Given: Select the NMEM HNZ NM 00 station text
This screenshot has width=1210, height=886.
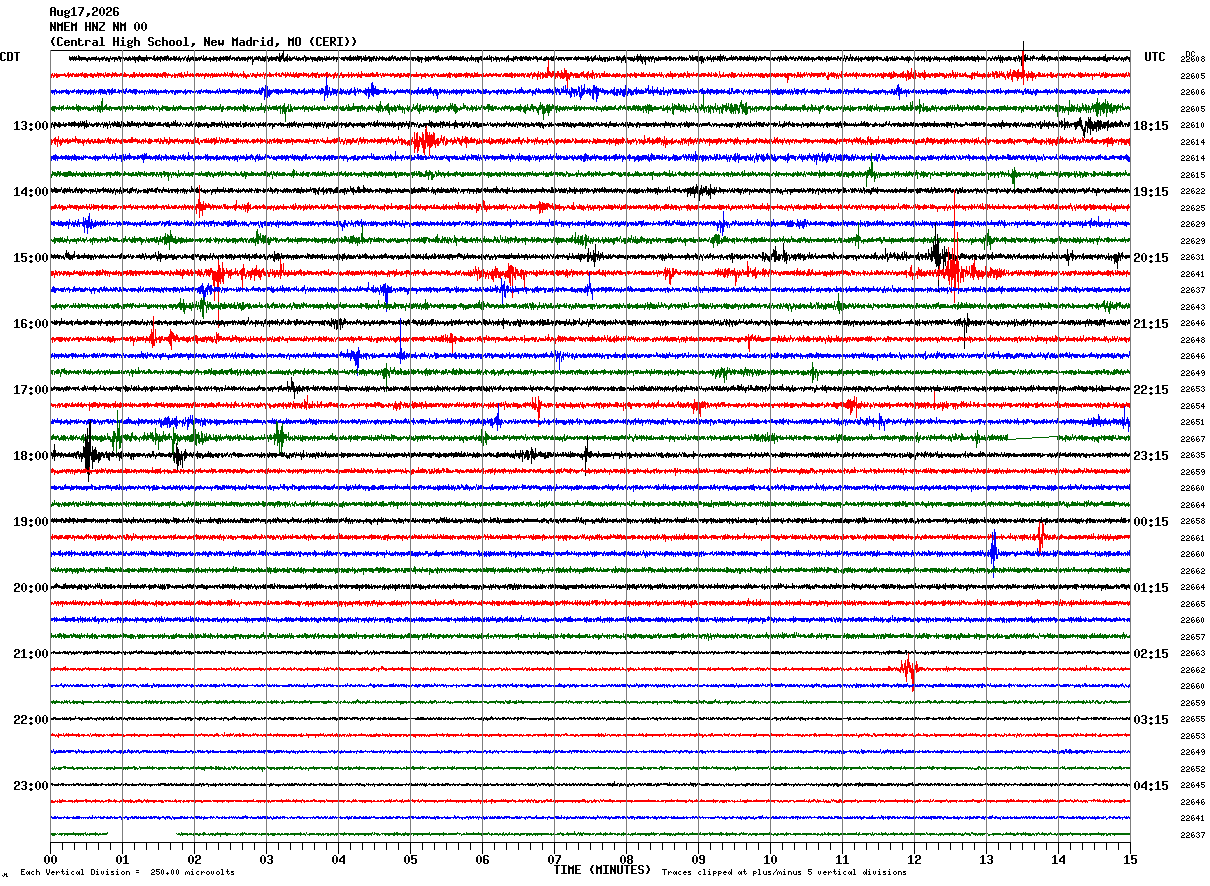Looking at the screenshot, I should (x=98, y=27).
